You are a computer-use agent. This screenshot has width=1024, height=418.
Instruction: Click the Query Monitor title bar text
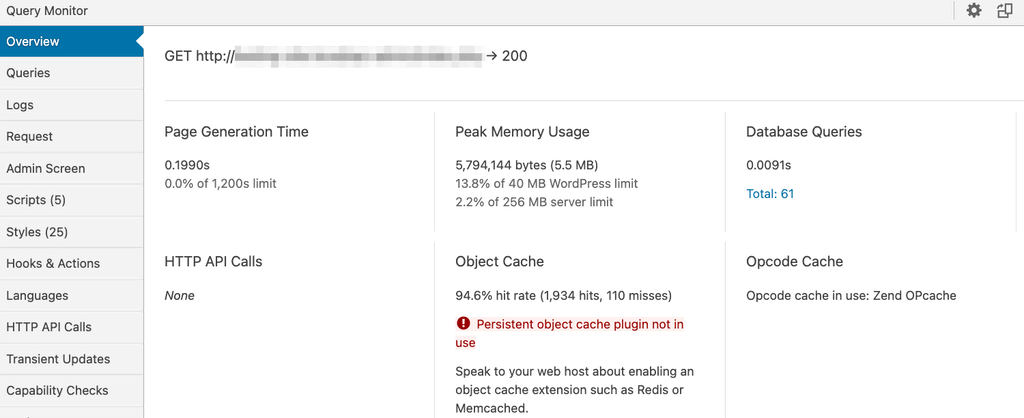tap(47, 11)
